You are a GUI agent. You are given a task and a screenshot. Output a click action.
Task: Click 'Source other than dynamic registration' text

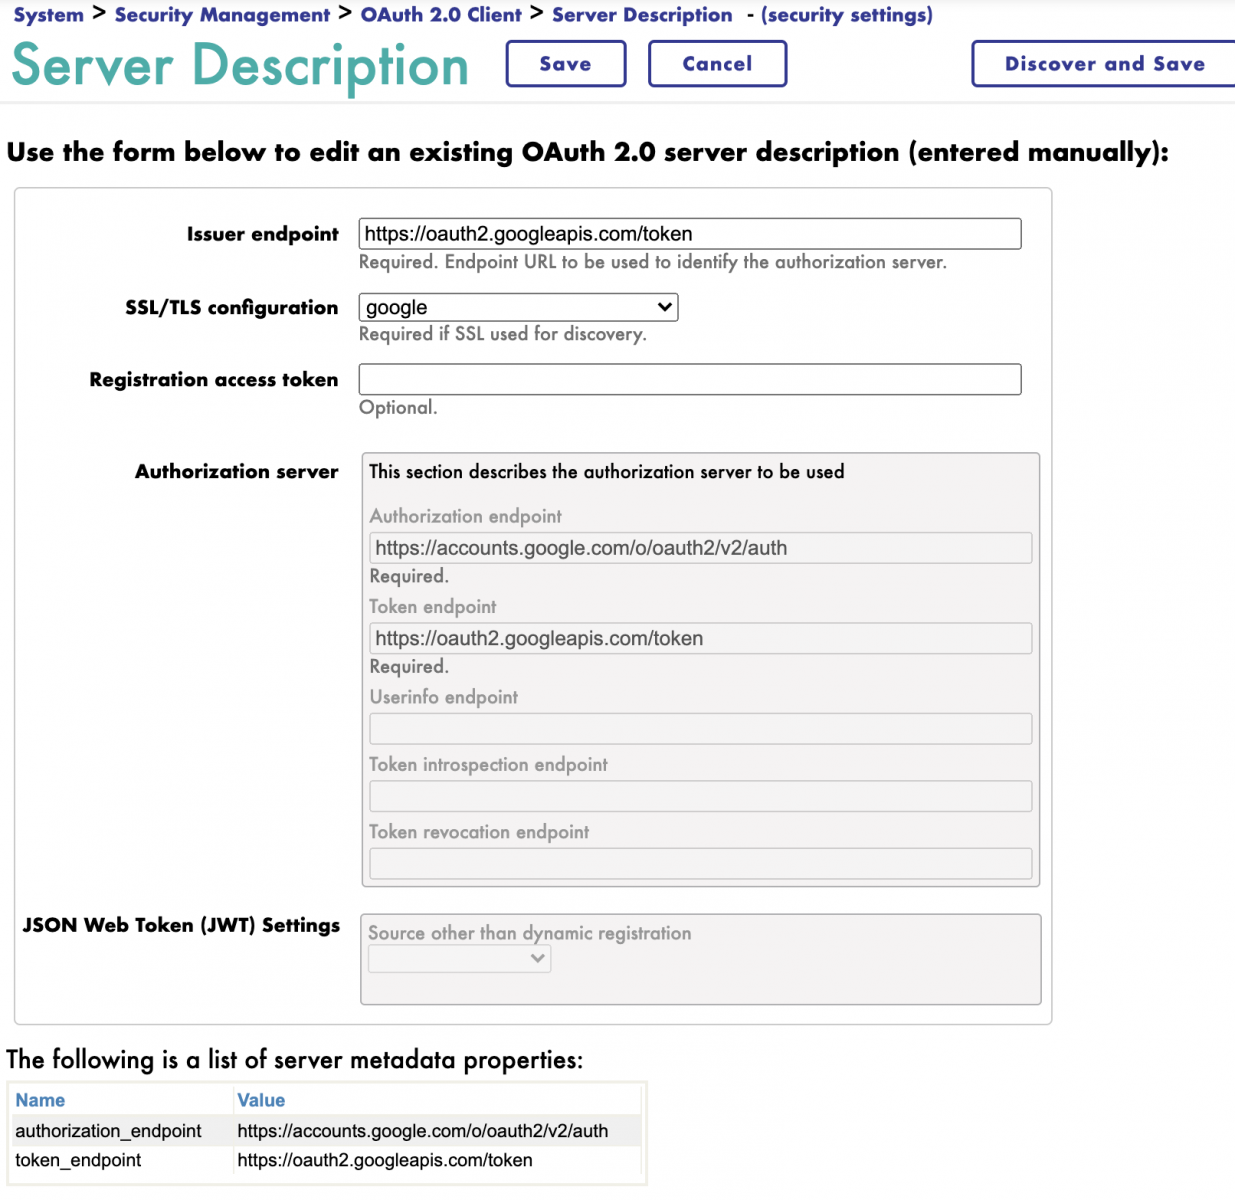[x=530, y=933]
